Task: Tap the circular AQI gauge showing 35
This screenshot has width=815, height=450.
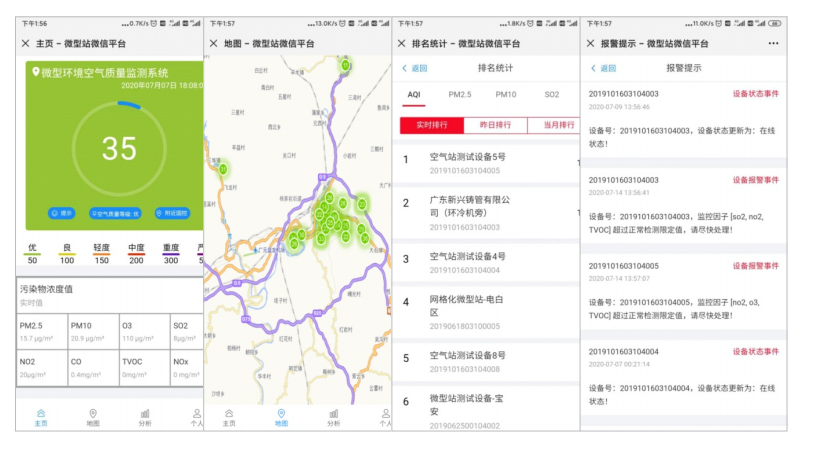Action: (x=118, y=148)
